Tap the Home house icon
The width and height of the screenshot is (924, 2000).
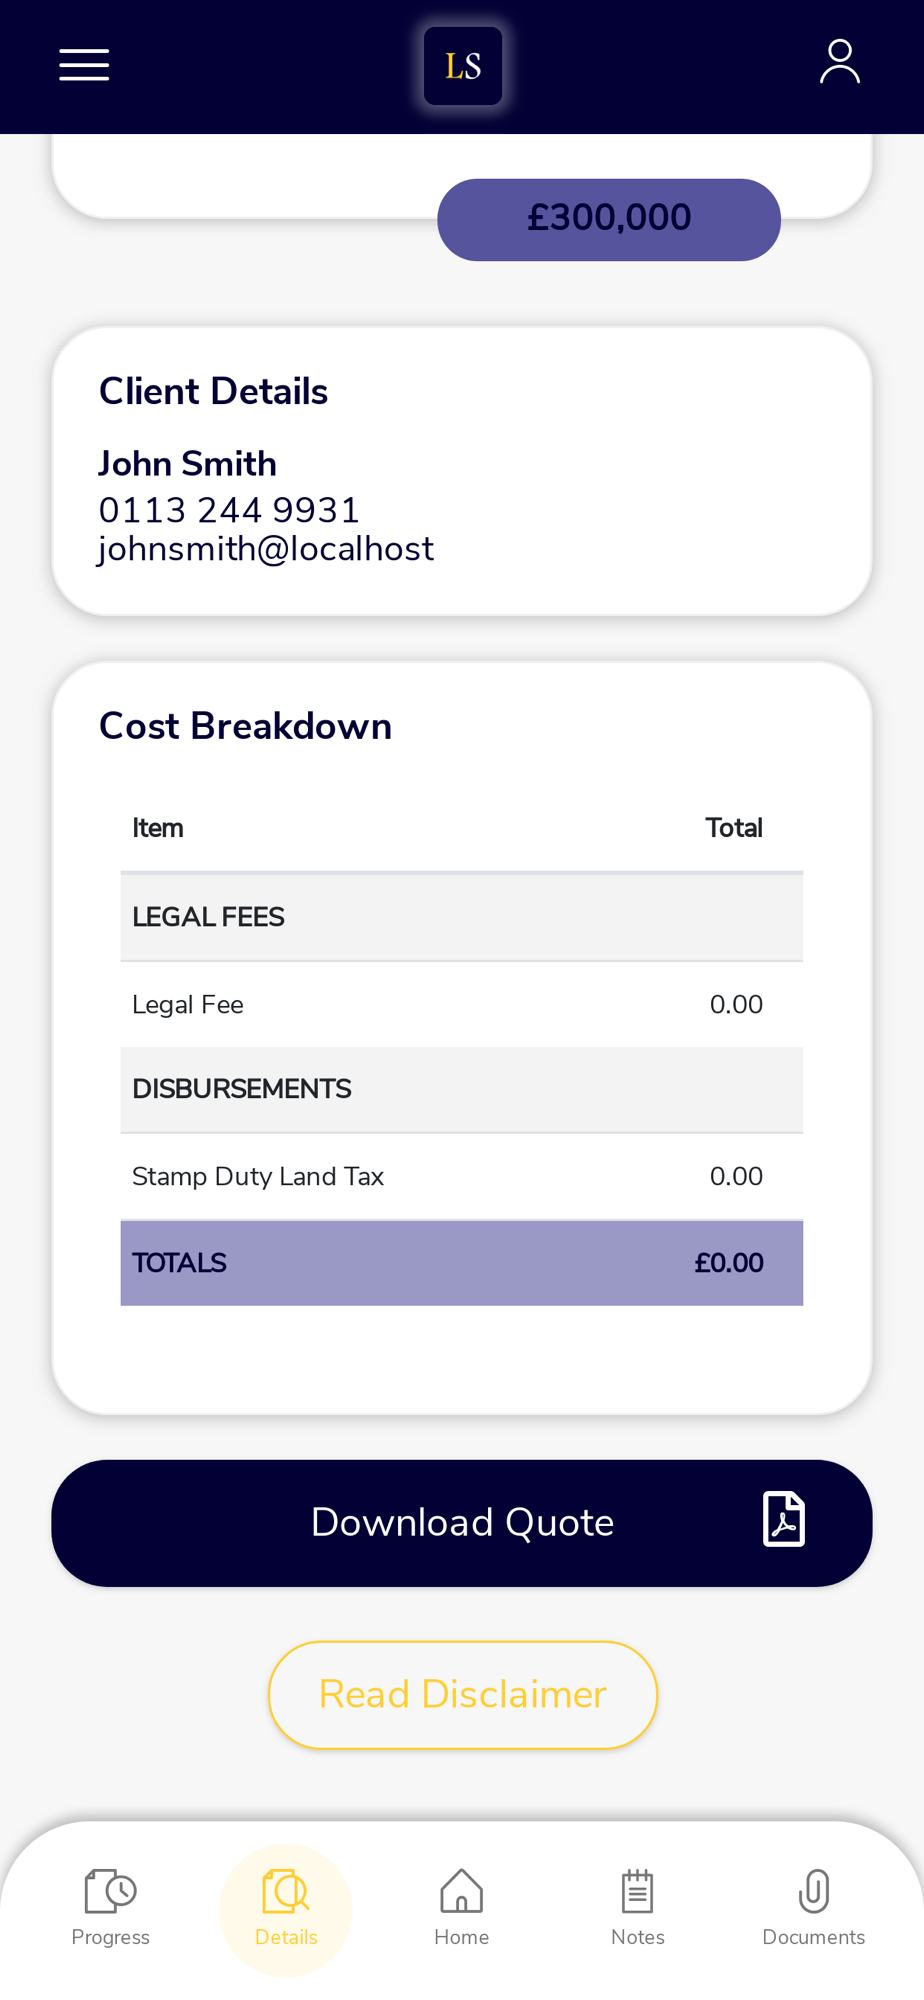tap(461, 1891)
